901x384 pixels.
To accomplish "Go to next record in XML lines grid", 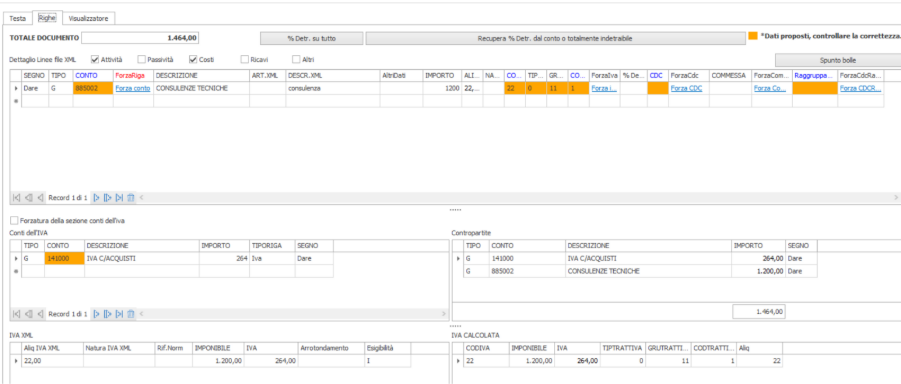I will (96, 198).
